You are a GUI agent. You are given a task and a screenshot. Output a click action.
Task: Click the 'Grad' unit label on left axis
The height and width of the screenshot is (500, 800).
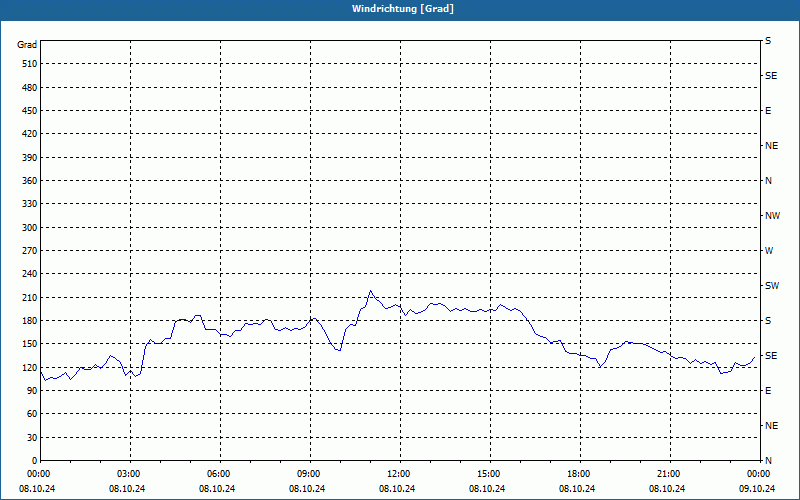click(27, 45)
